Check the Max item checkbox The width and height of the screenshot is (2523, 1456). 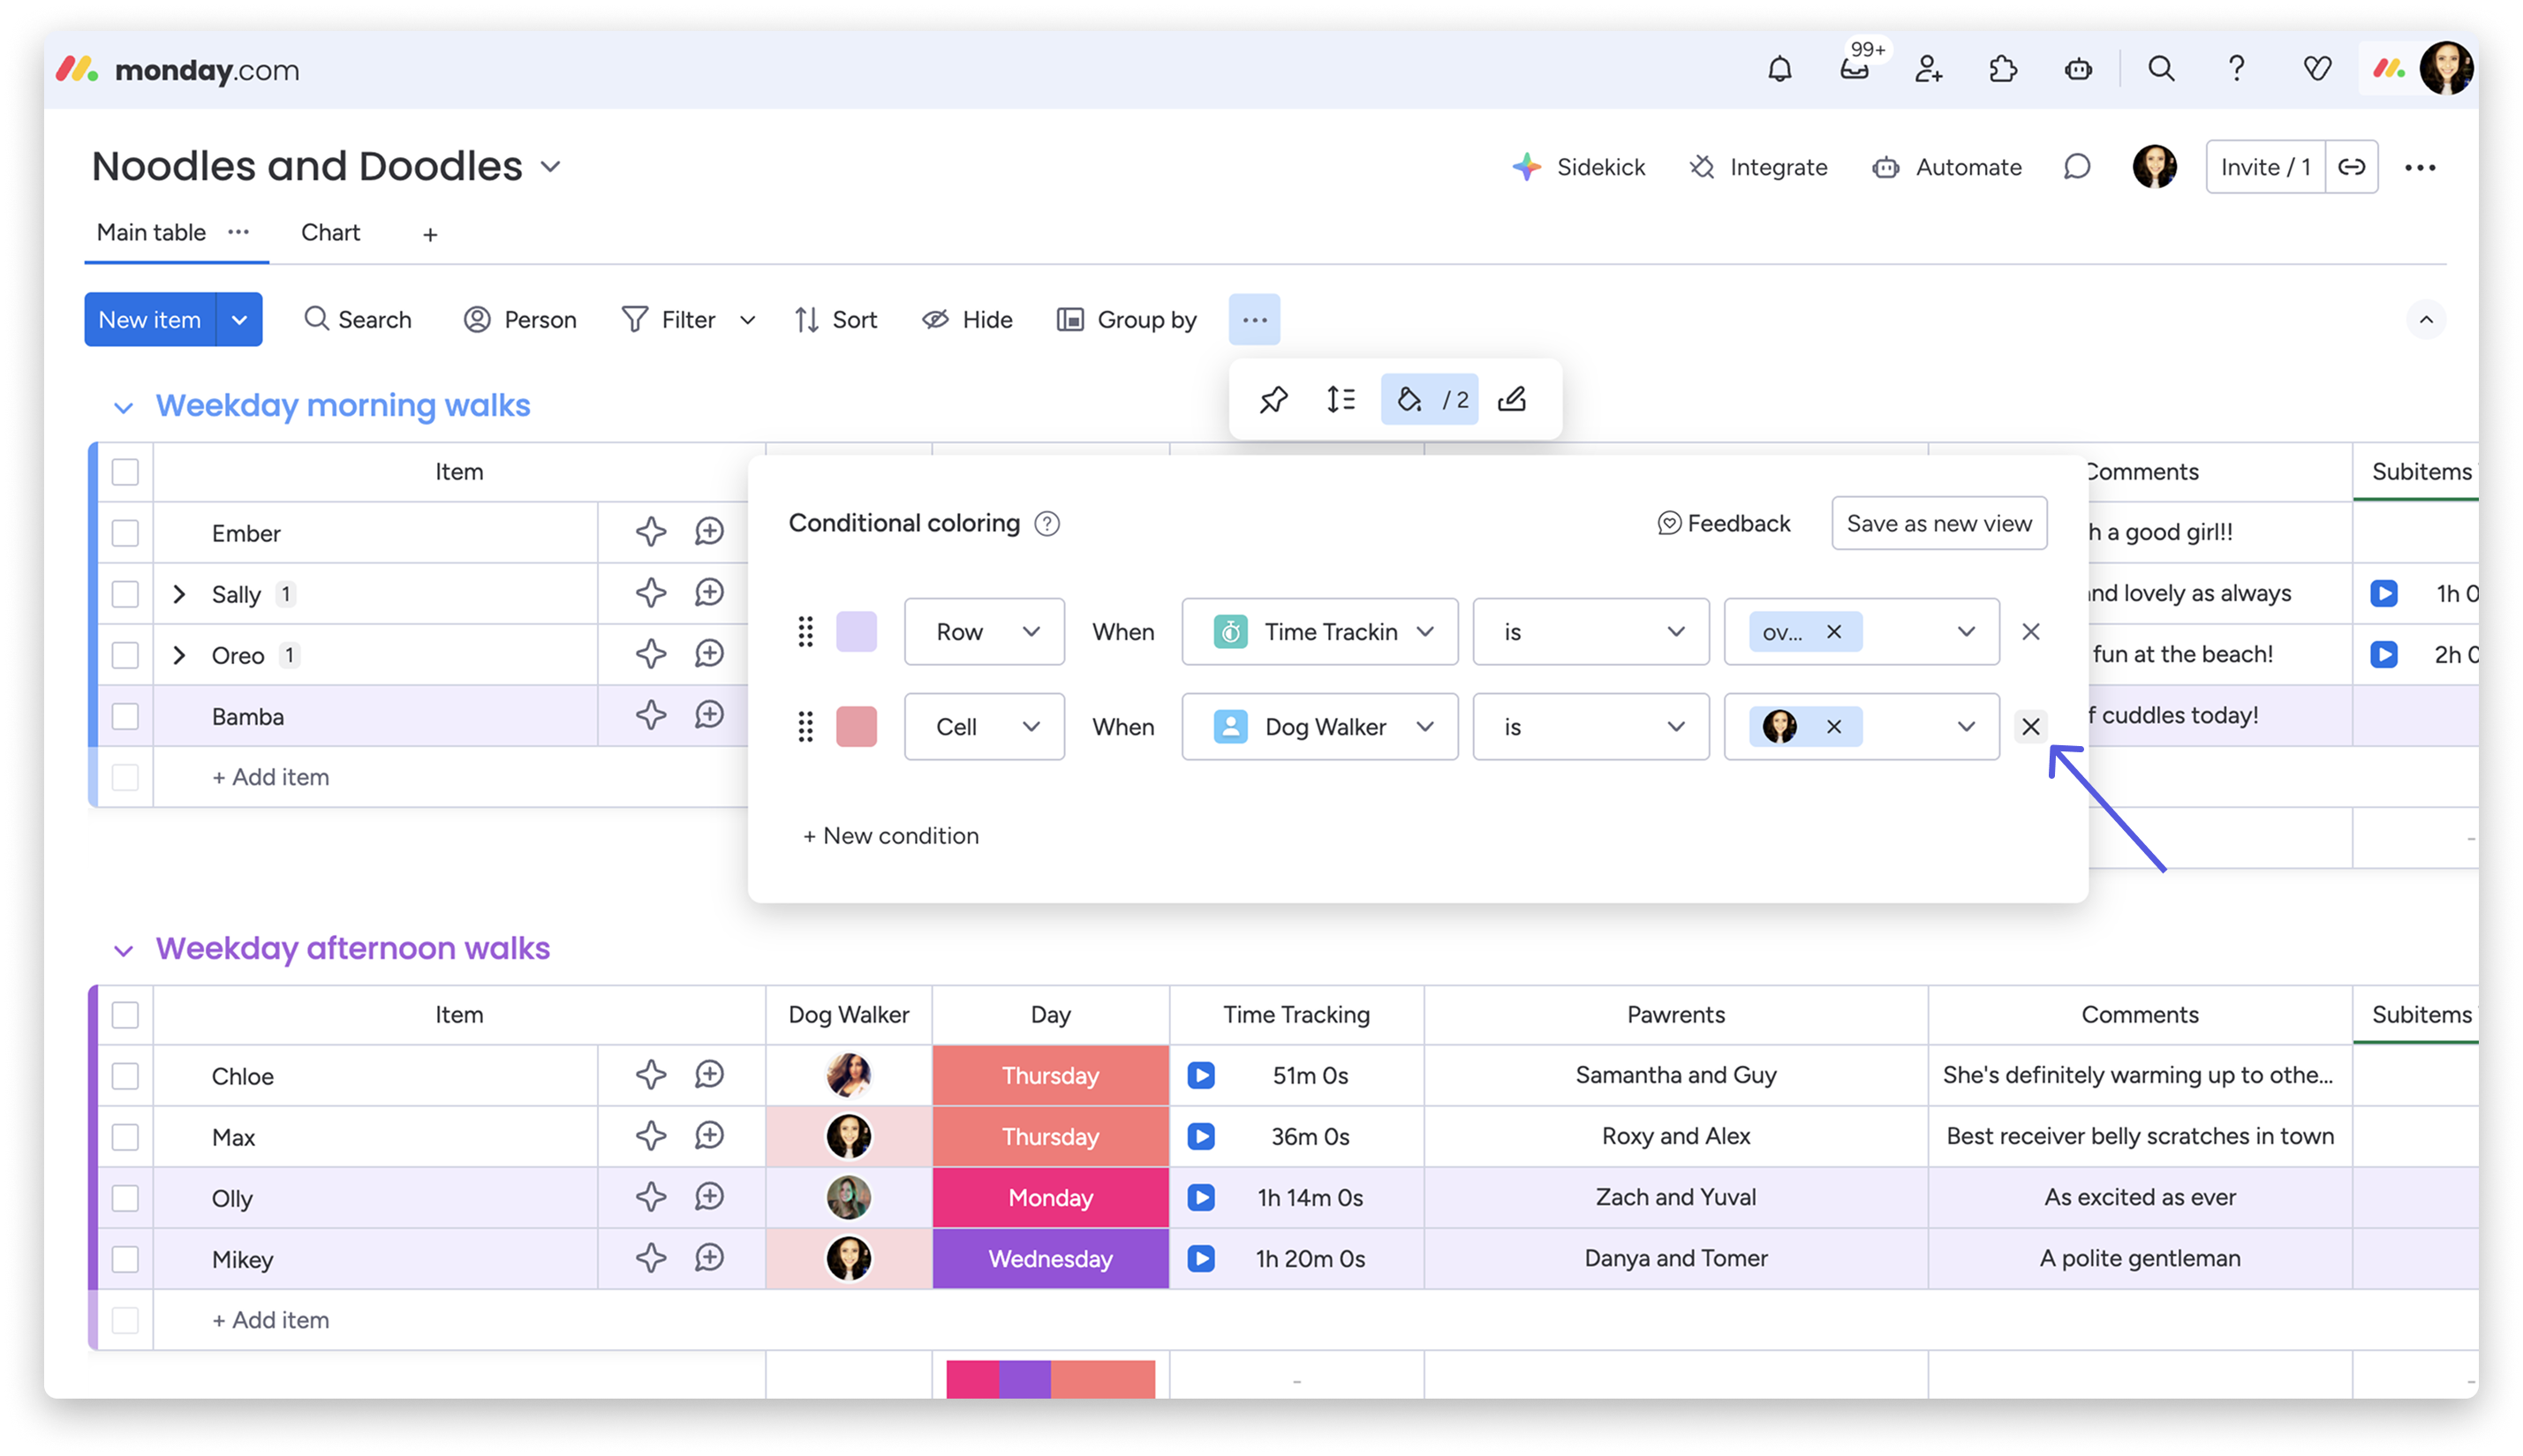pos(125,1137)
